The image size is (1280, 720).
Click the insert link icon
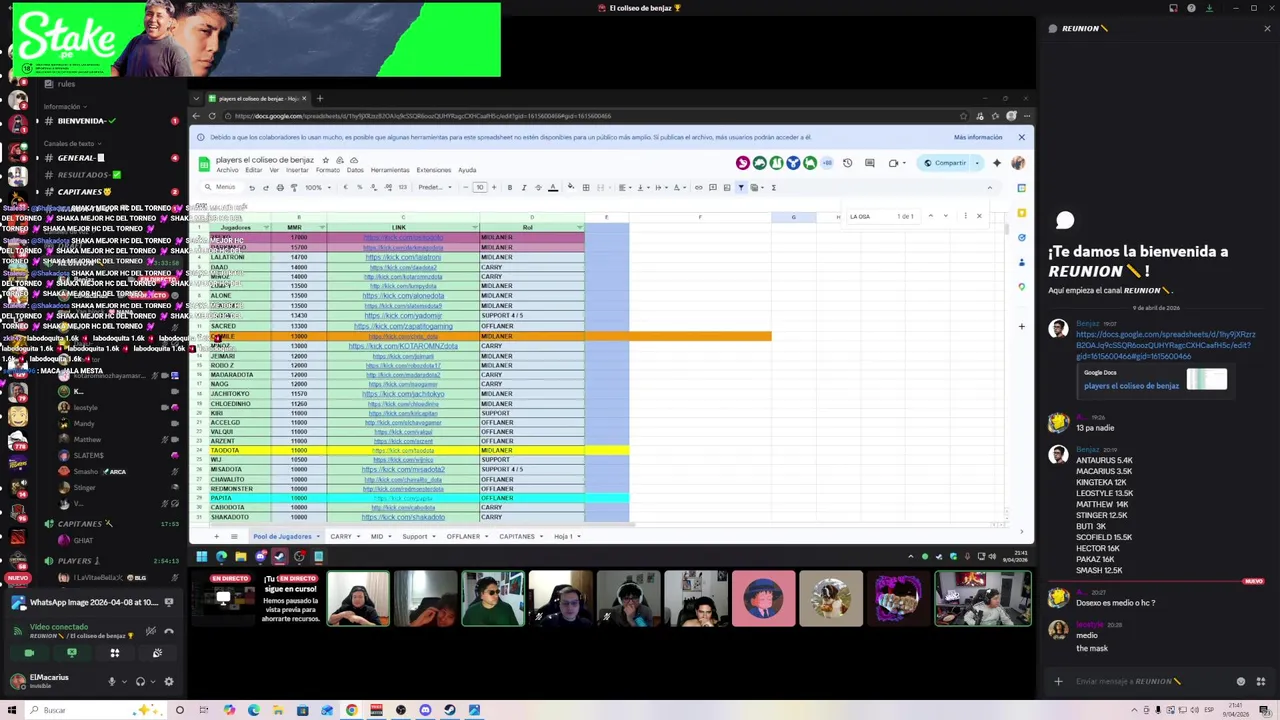[698, 187]
